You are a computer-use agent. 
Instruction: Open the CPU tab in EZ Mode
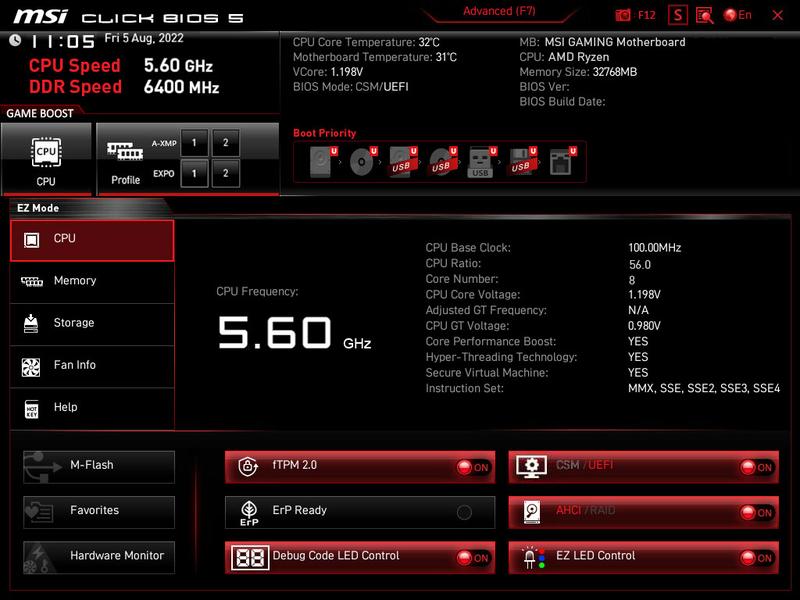pyautogui.click(x=92, y=240)
